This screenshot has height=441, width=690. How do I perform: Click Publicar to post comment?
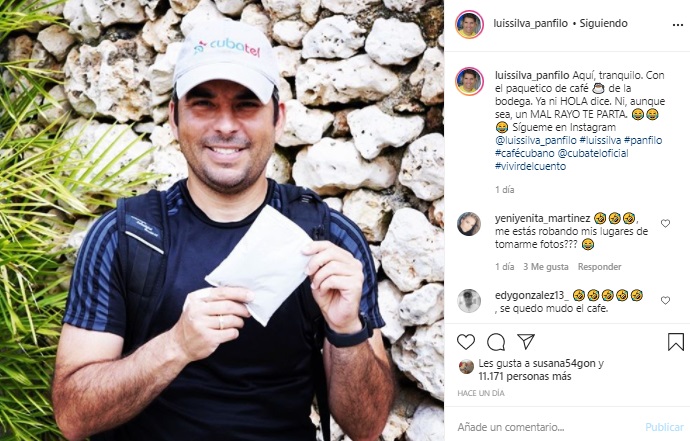pyautogui.click(x=664, y=427)
